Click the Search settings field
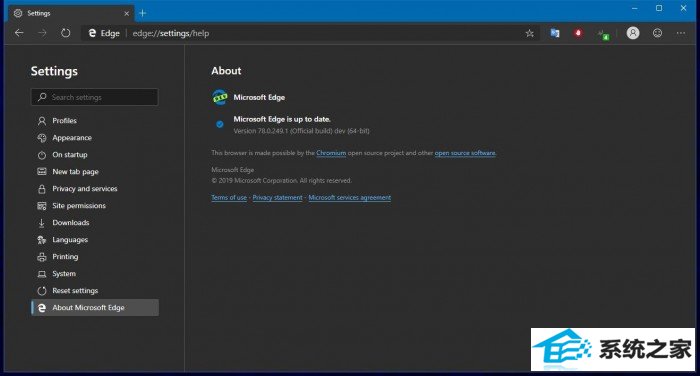The height and width of the screenshot is (376, 700). click(95, 97)
